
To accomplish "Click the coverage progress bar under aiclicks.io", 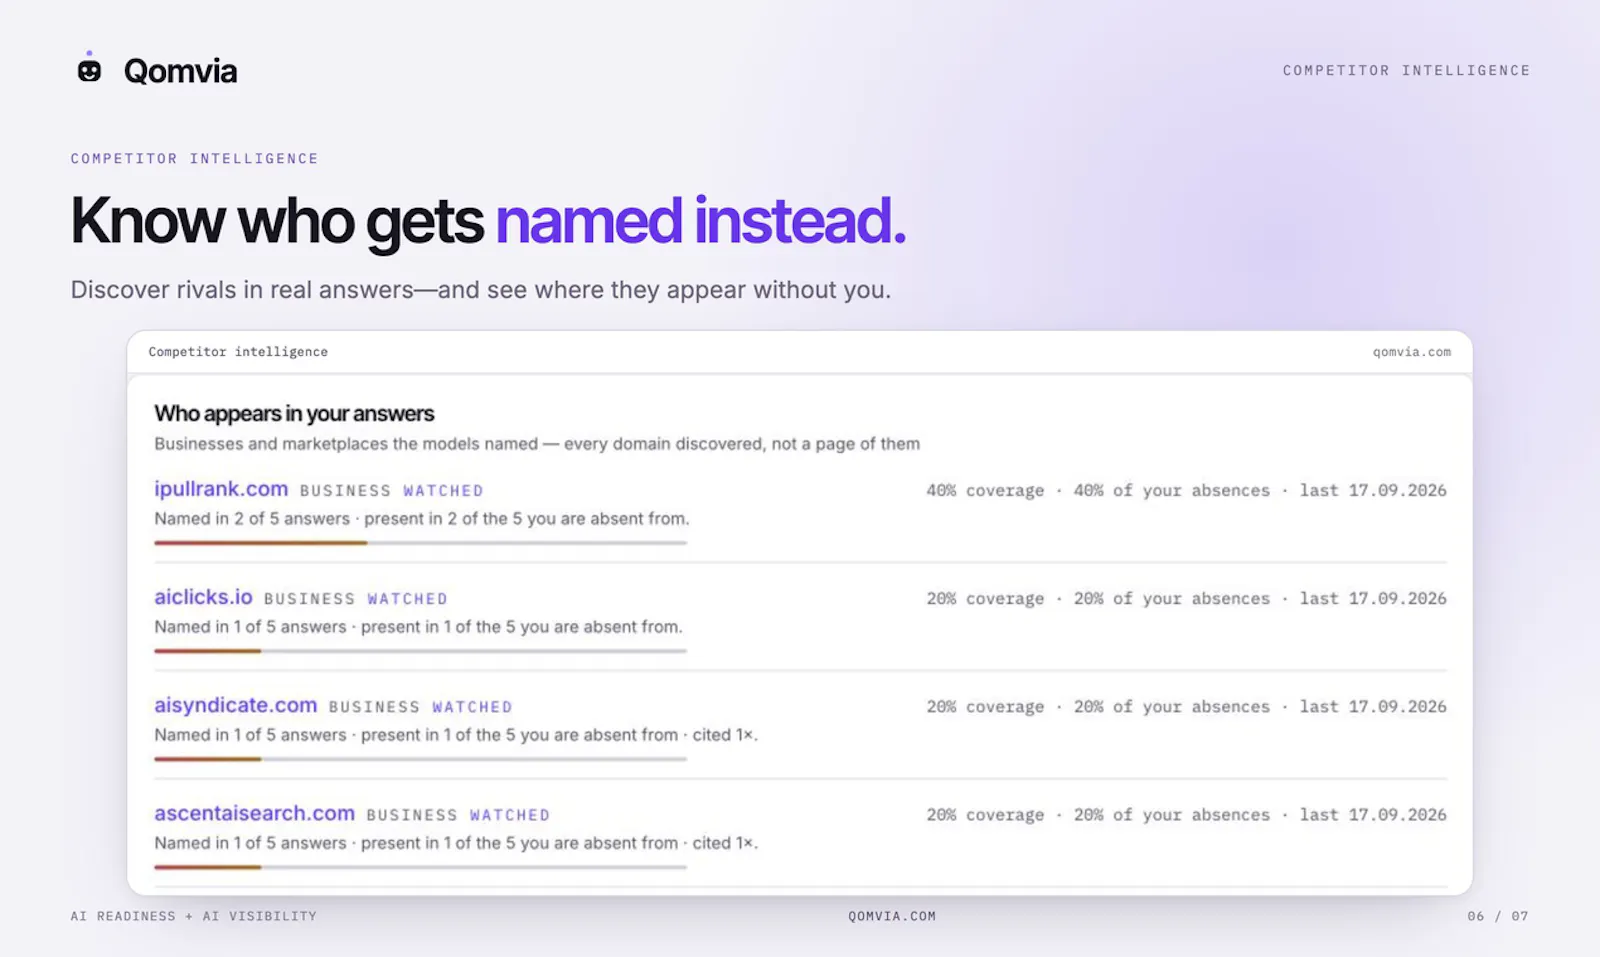I will 420,651.
